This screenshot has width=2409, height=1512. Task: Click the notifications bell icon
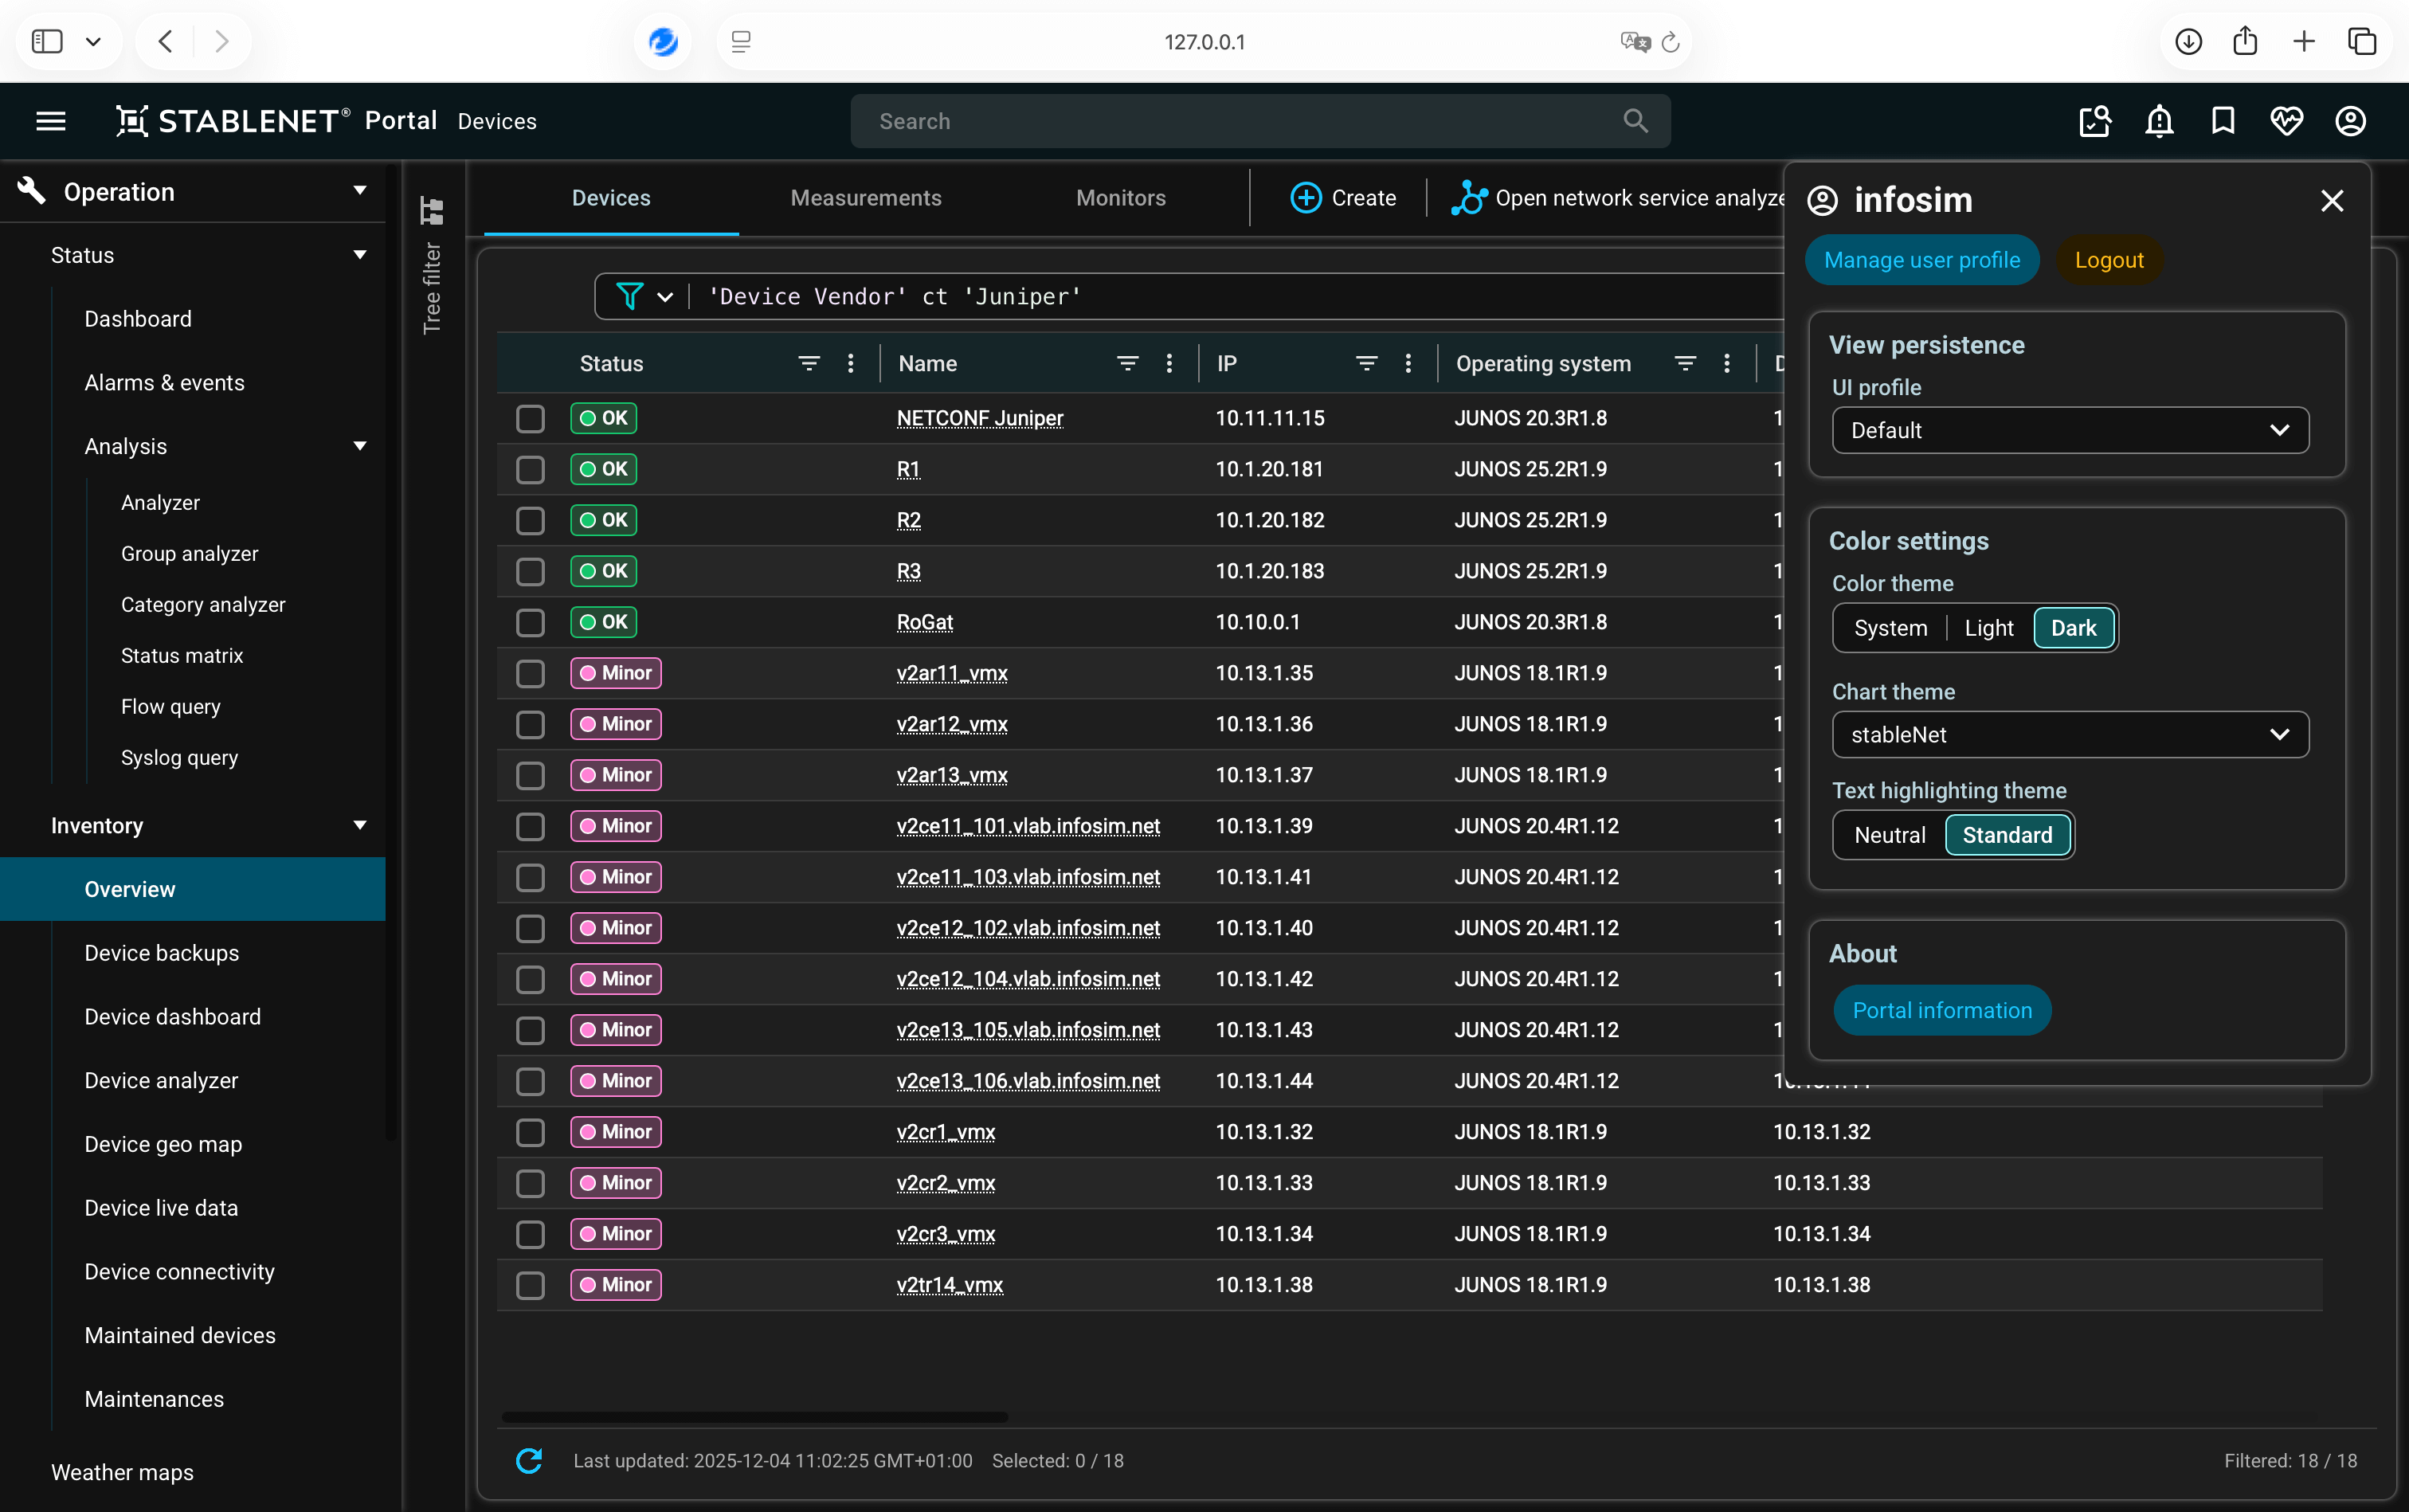(2159, 121)
